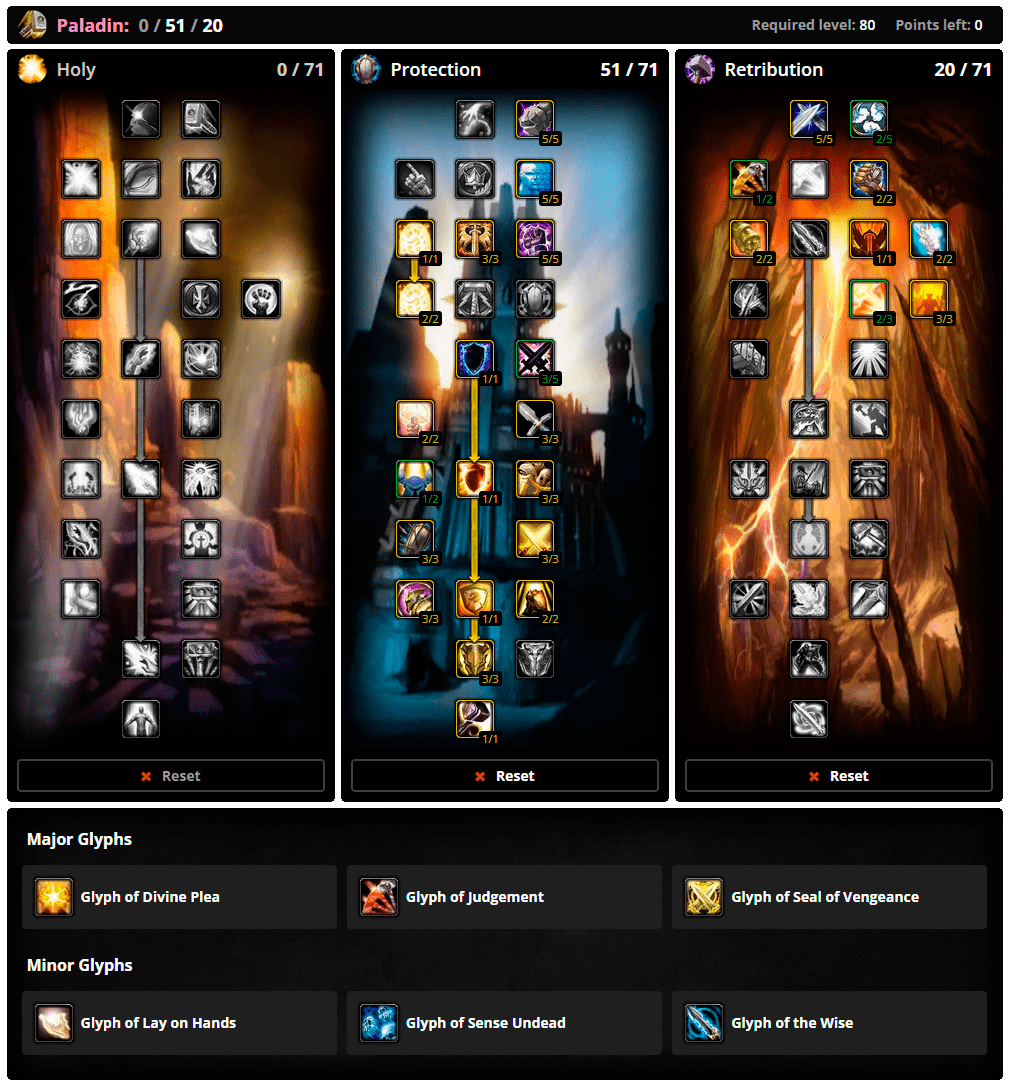
Task: Click the 'Major Glyphs' heading
Action: point(80,839)
